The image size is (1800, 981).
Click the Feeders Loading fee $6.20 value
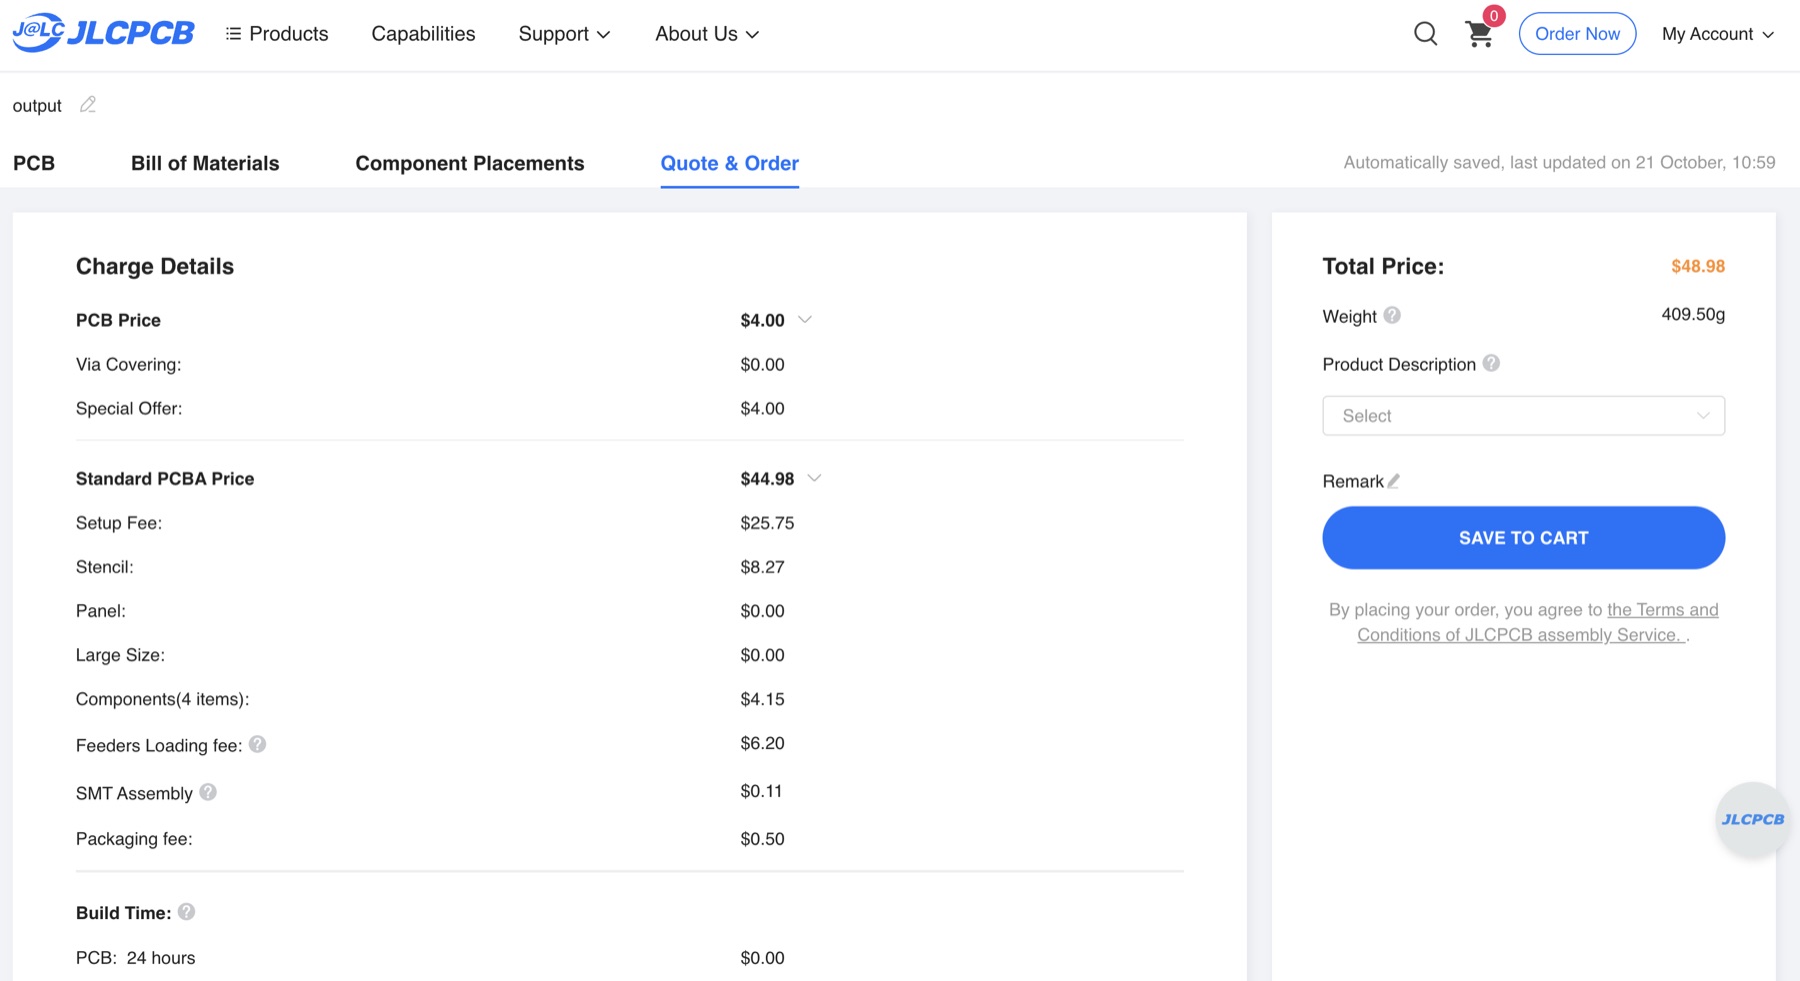coord(762,743)
